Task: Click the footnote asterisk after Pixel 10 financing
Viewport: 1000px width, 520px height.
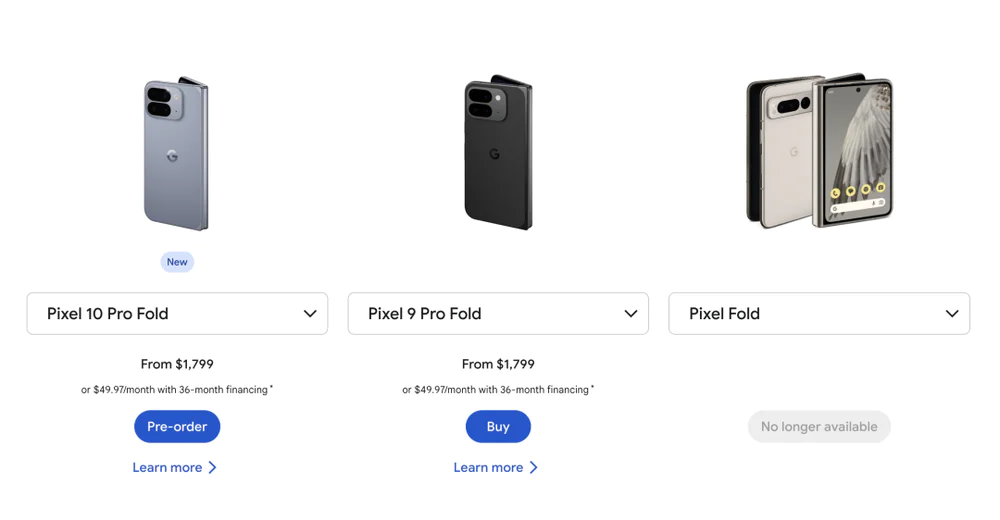Action: tap(271, 388)
